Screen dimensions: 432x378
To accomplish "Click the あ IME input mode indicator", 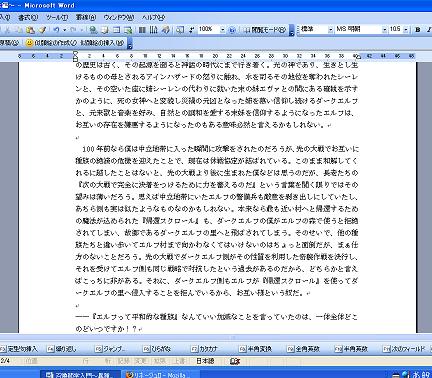I will (x=417, y=374).
